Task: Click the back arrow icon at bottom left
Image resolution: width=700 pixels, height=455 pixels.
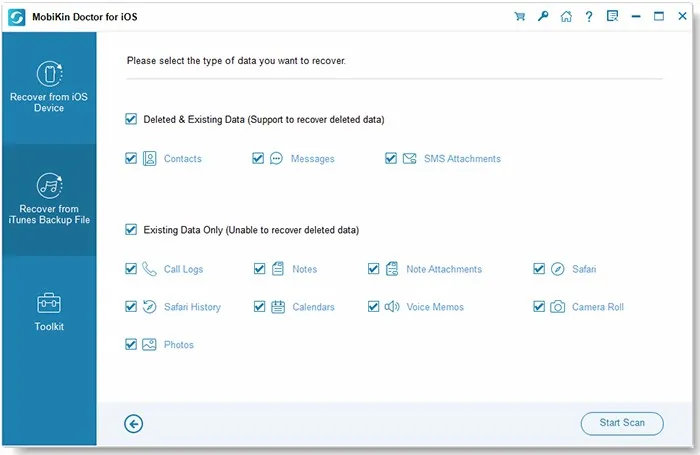Action: tap(134, 424)
